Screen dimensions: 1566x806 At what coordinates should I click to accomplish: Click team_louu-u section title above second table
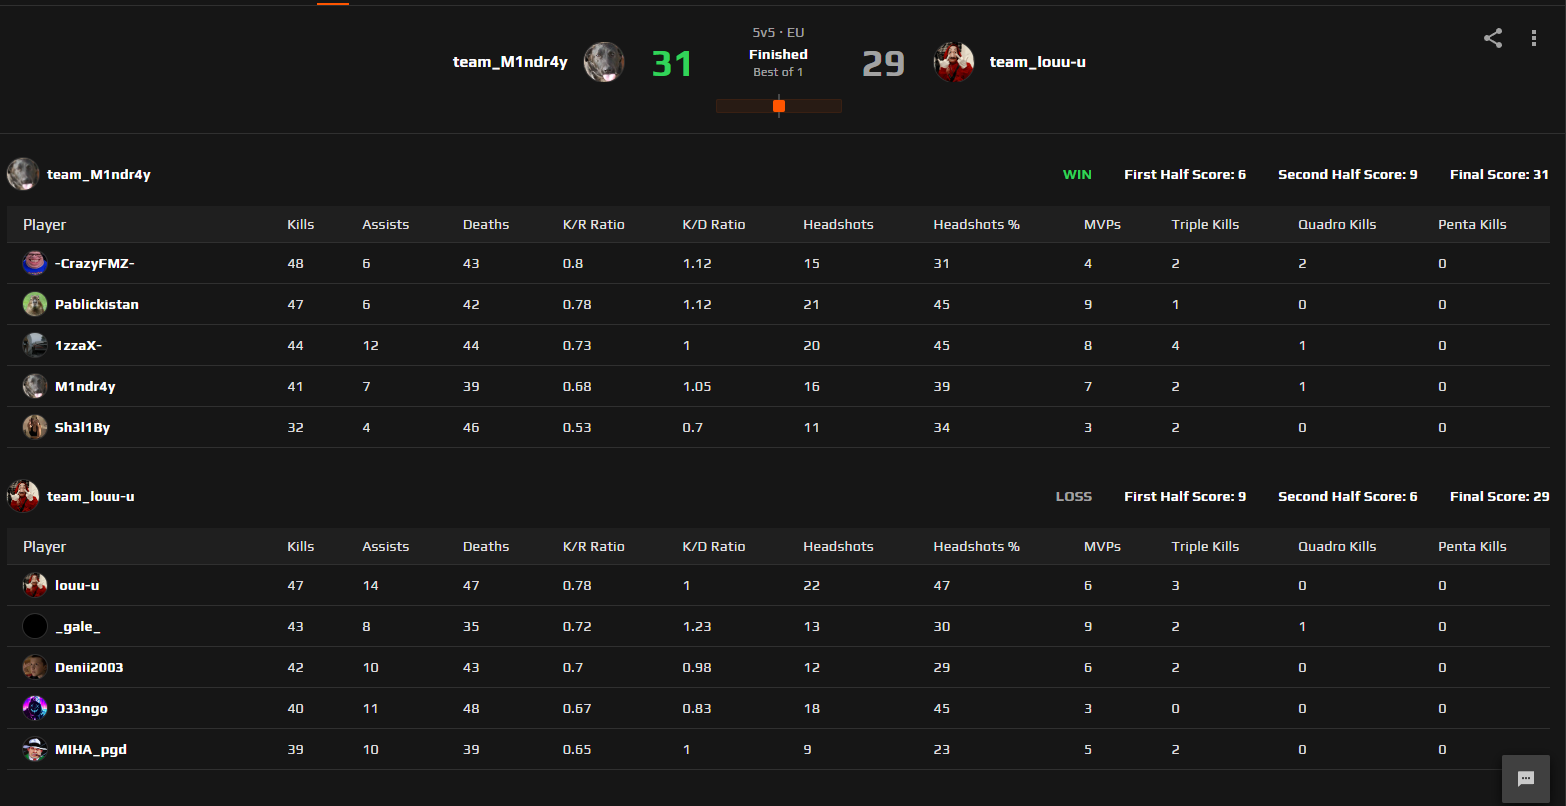(91, 496)
